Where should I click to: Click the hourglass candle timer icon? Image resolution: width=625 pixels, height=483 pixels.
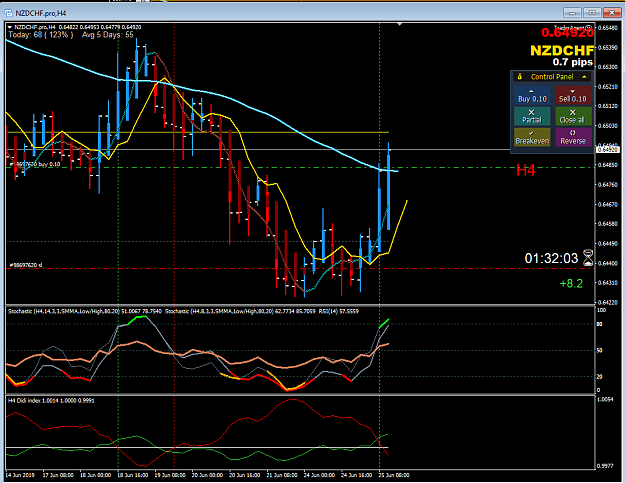[588, 258]
